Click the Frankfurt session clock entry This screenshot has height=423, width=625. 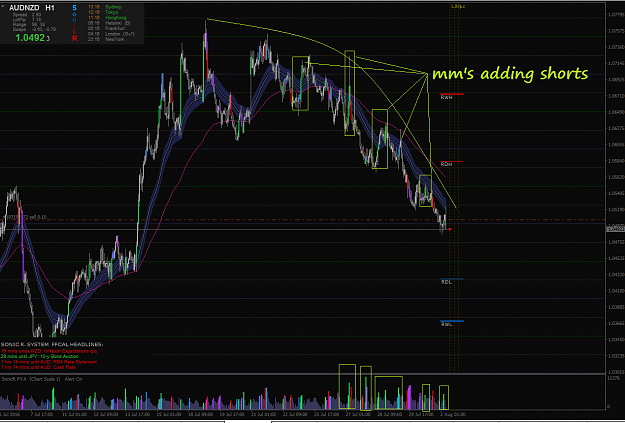coord(106,28)
